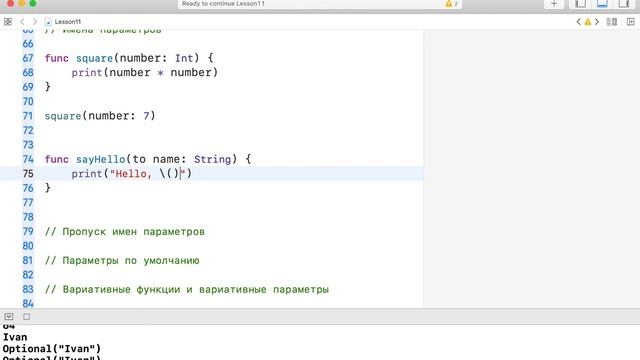
Task: Click the comment "// Параметры по умолчанию"
Action: 122,260
